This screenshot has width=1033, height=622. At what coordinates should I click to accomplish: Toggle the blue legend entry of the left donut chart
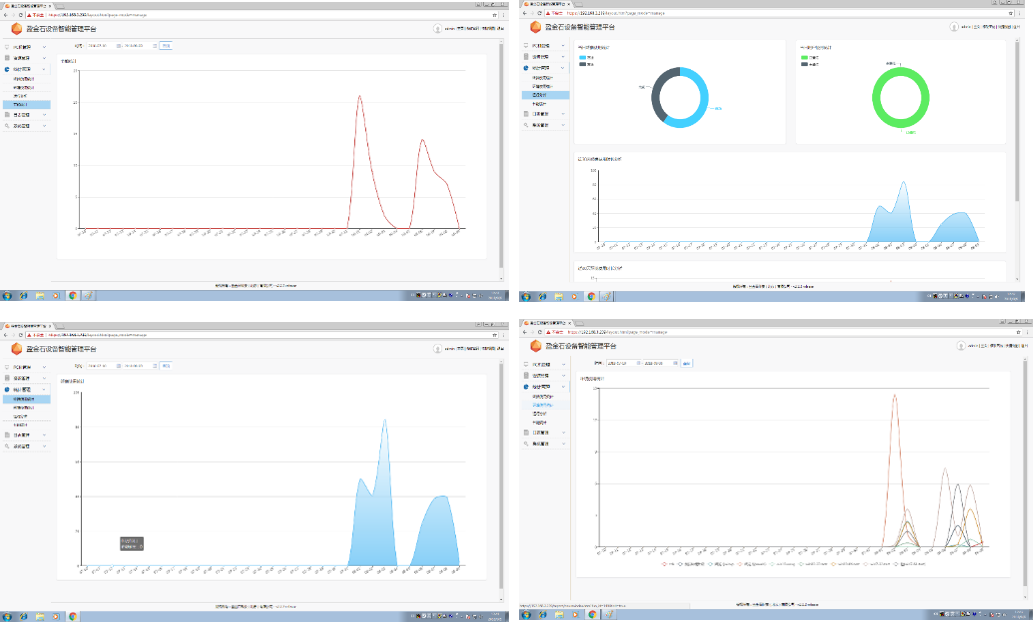click(584, 58)
